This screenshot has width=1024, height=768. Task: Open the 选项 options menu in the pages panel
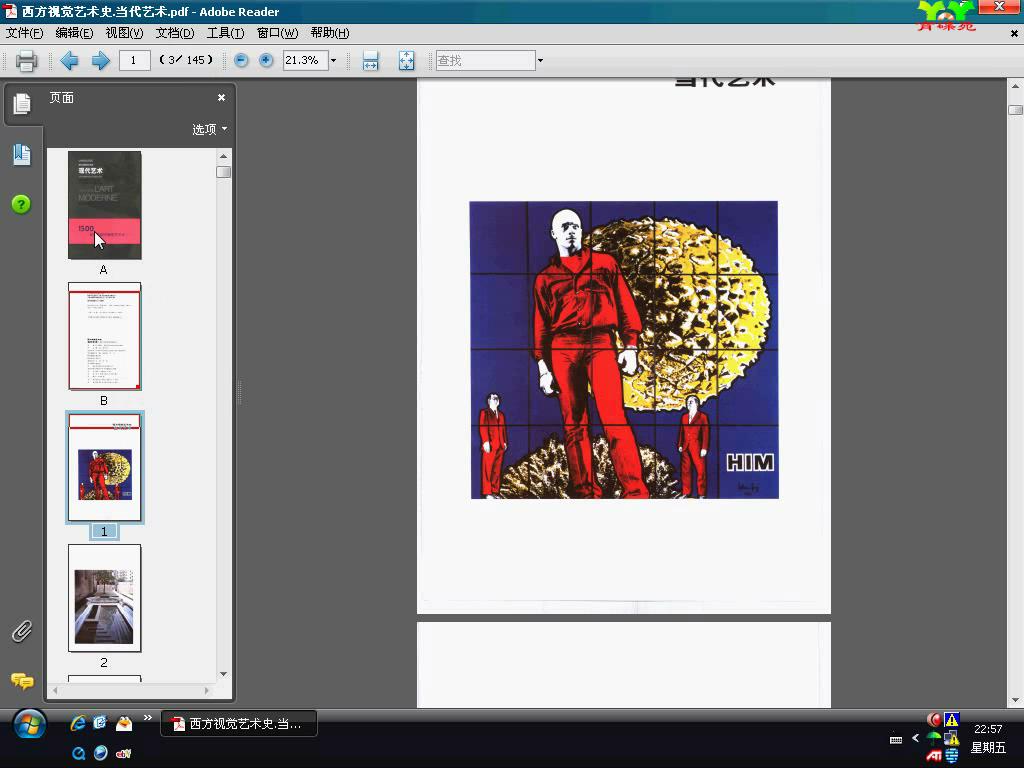point(210,129)
